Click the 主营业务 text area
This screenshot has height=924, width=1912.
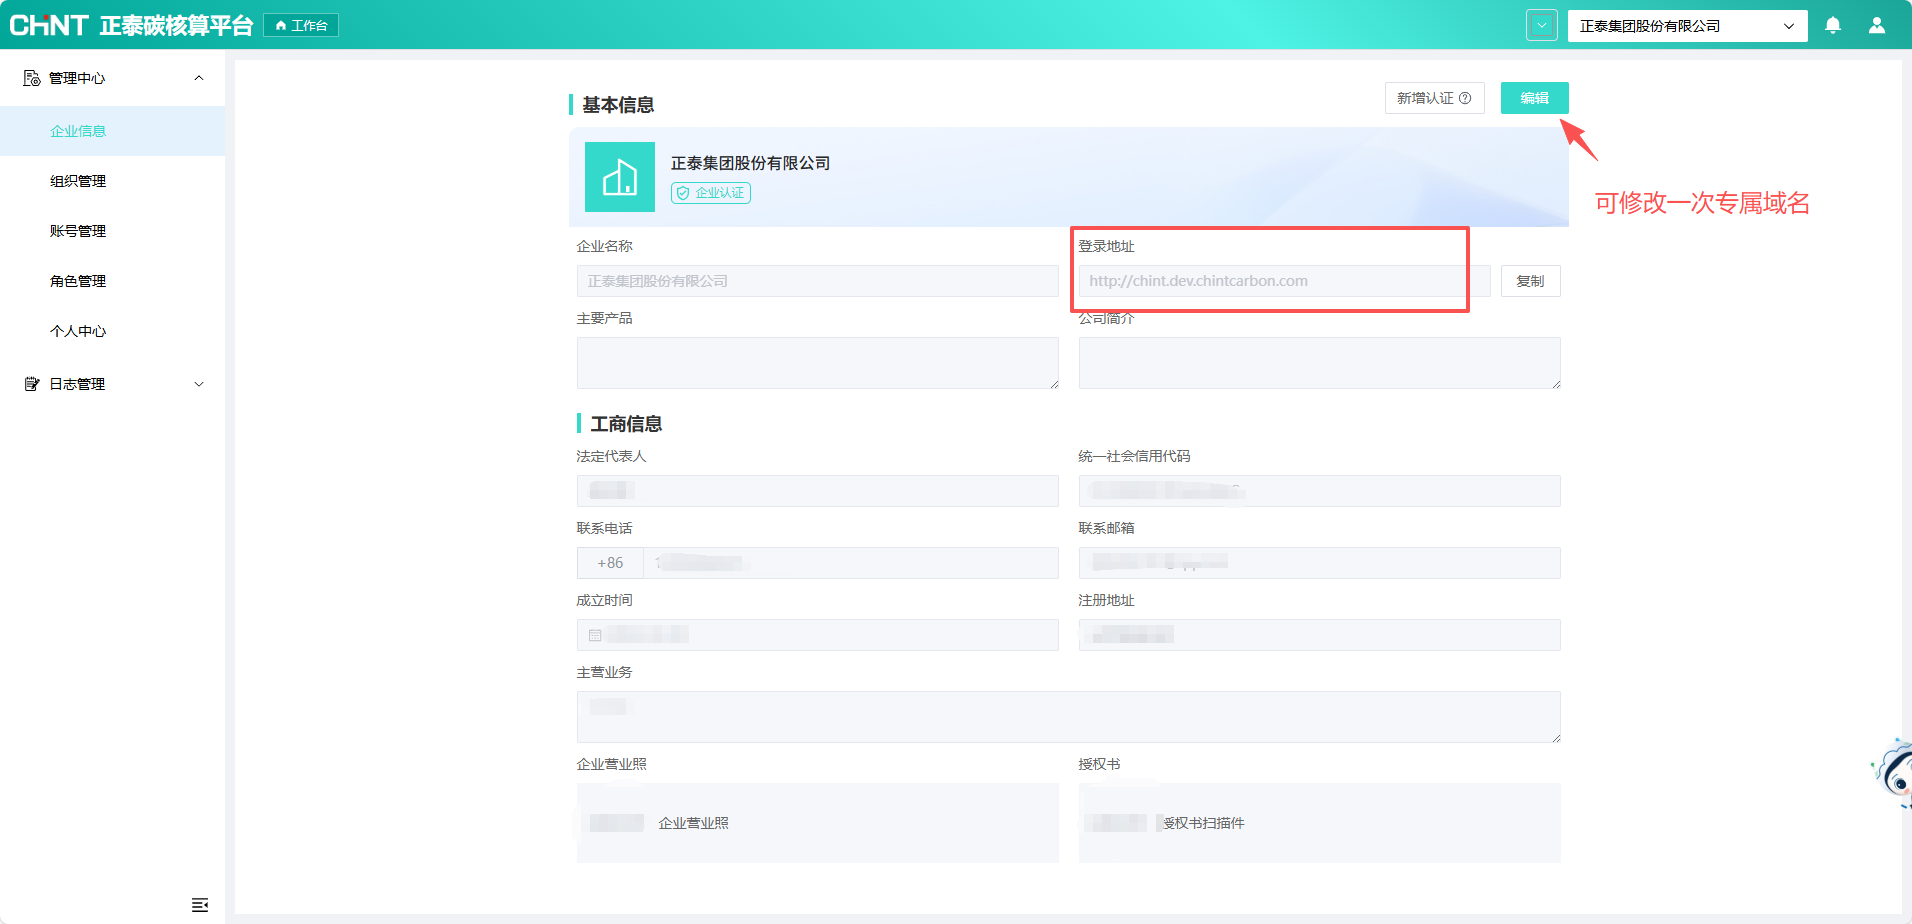tap(1068, 717)
